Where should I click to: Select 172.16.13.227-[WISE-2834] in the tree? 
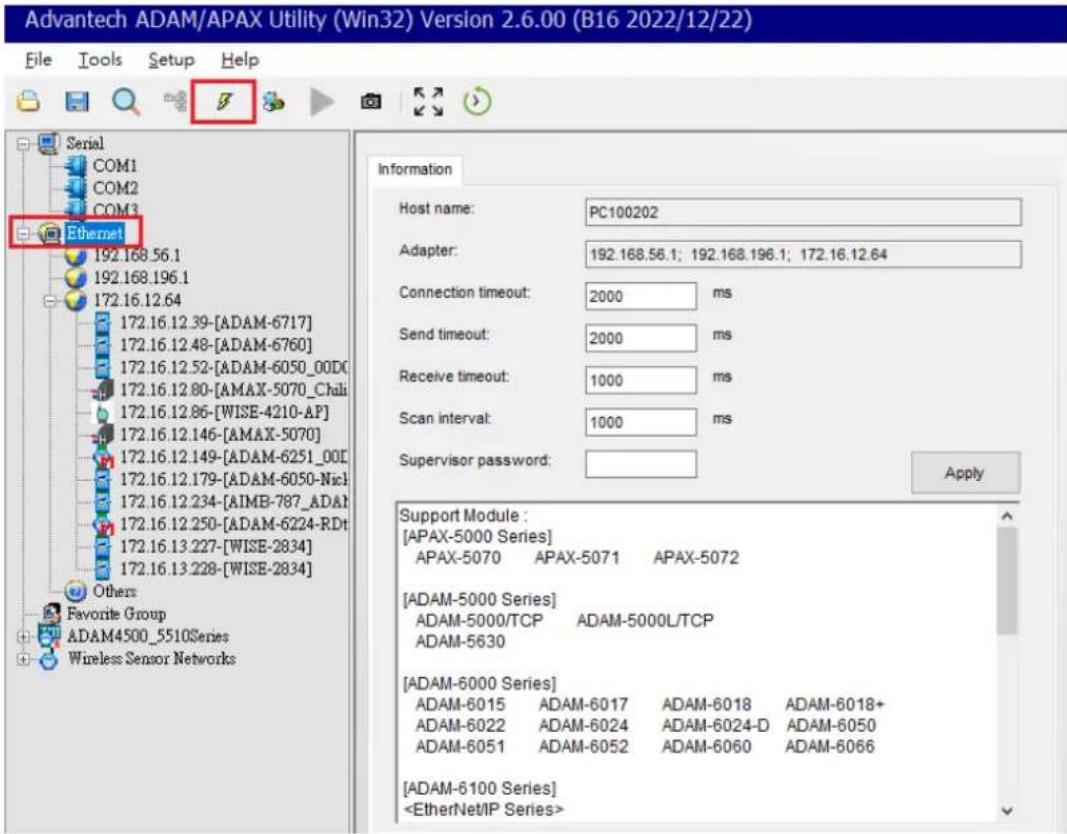point(216,546)
